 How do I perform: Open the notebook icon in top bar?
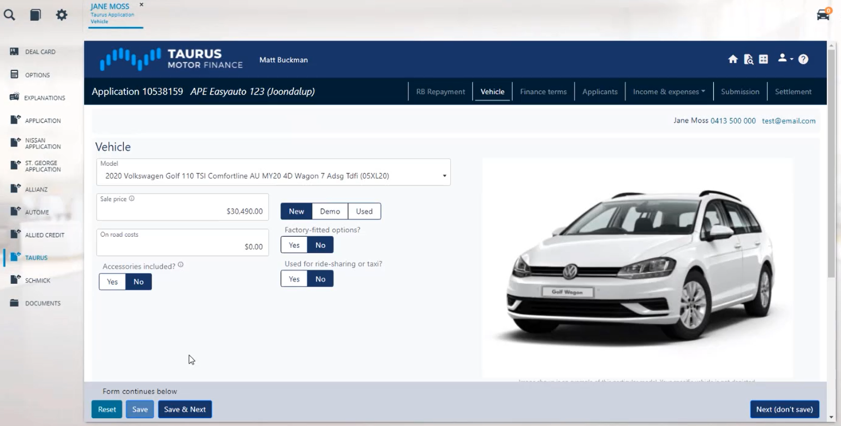point(35,15)
